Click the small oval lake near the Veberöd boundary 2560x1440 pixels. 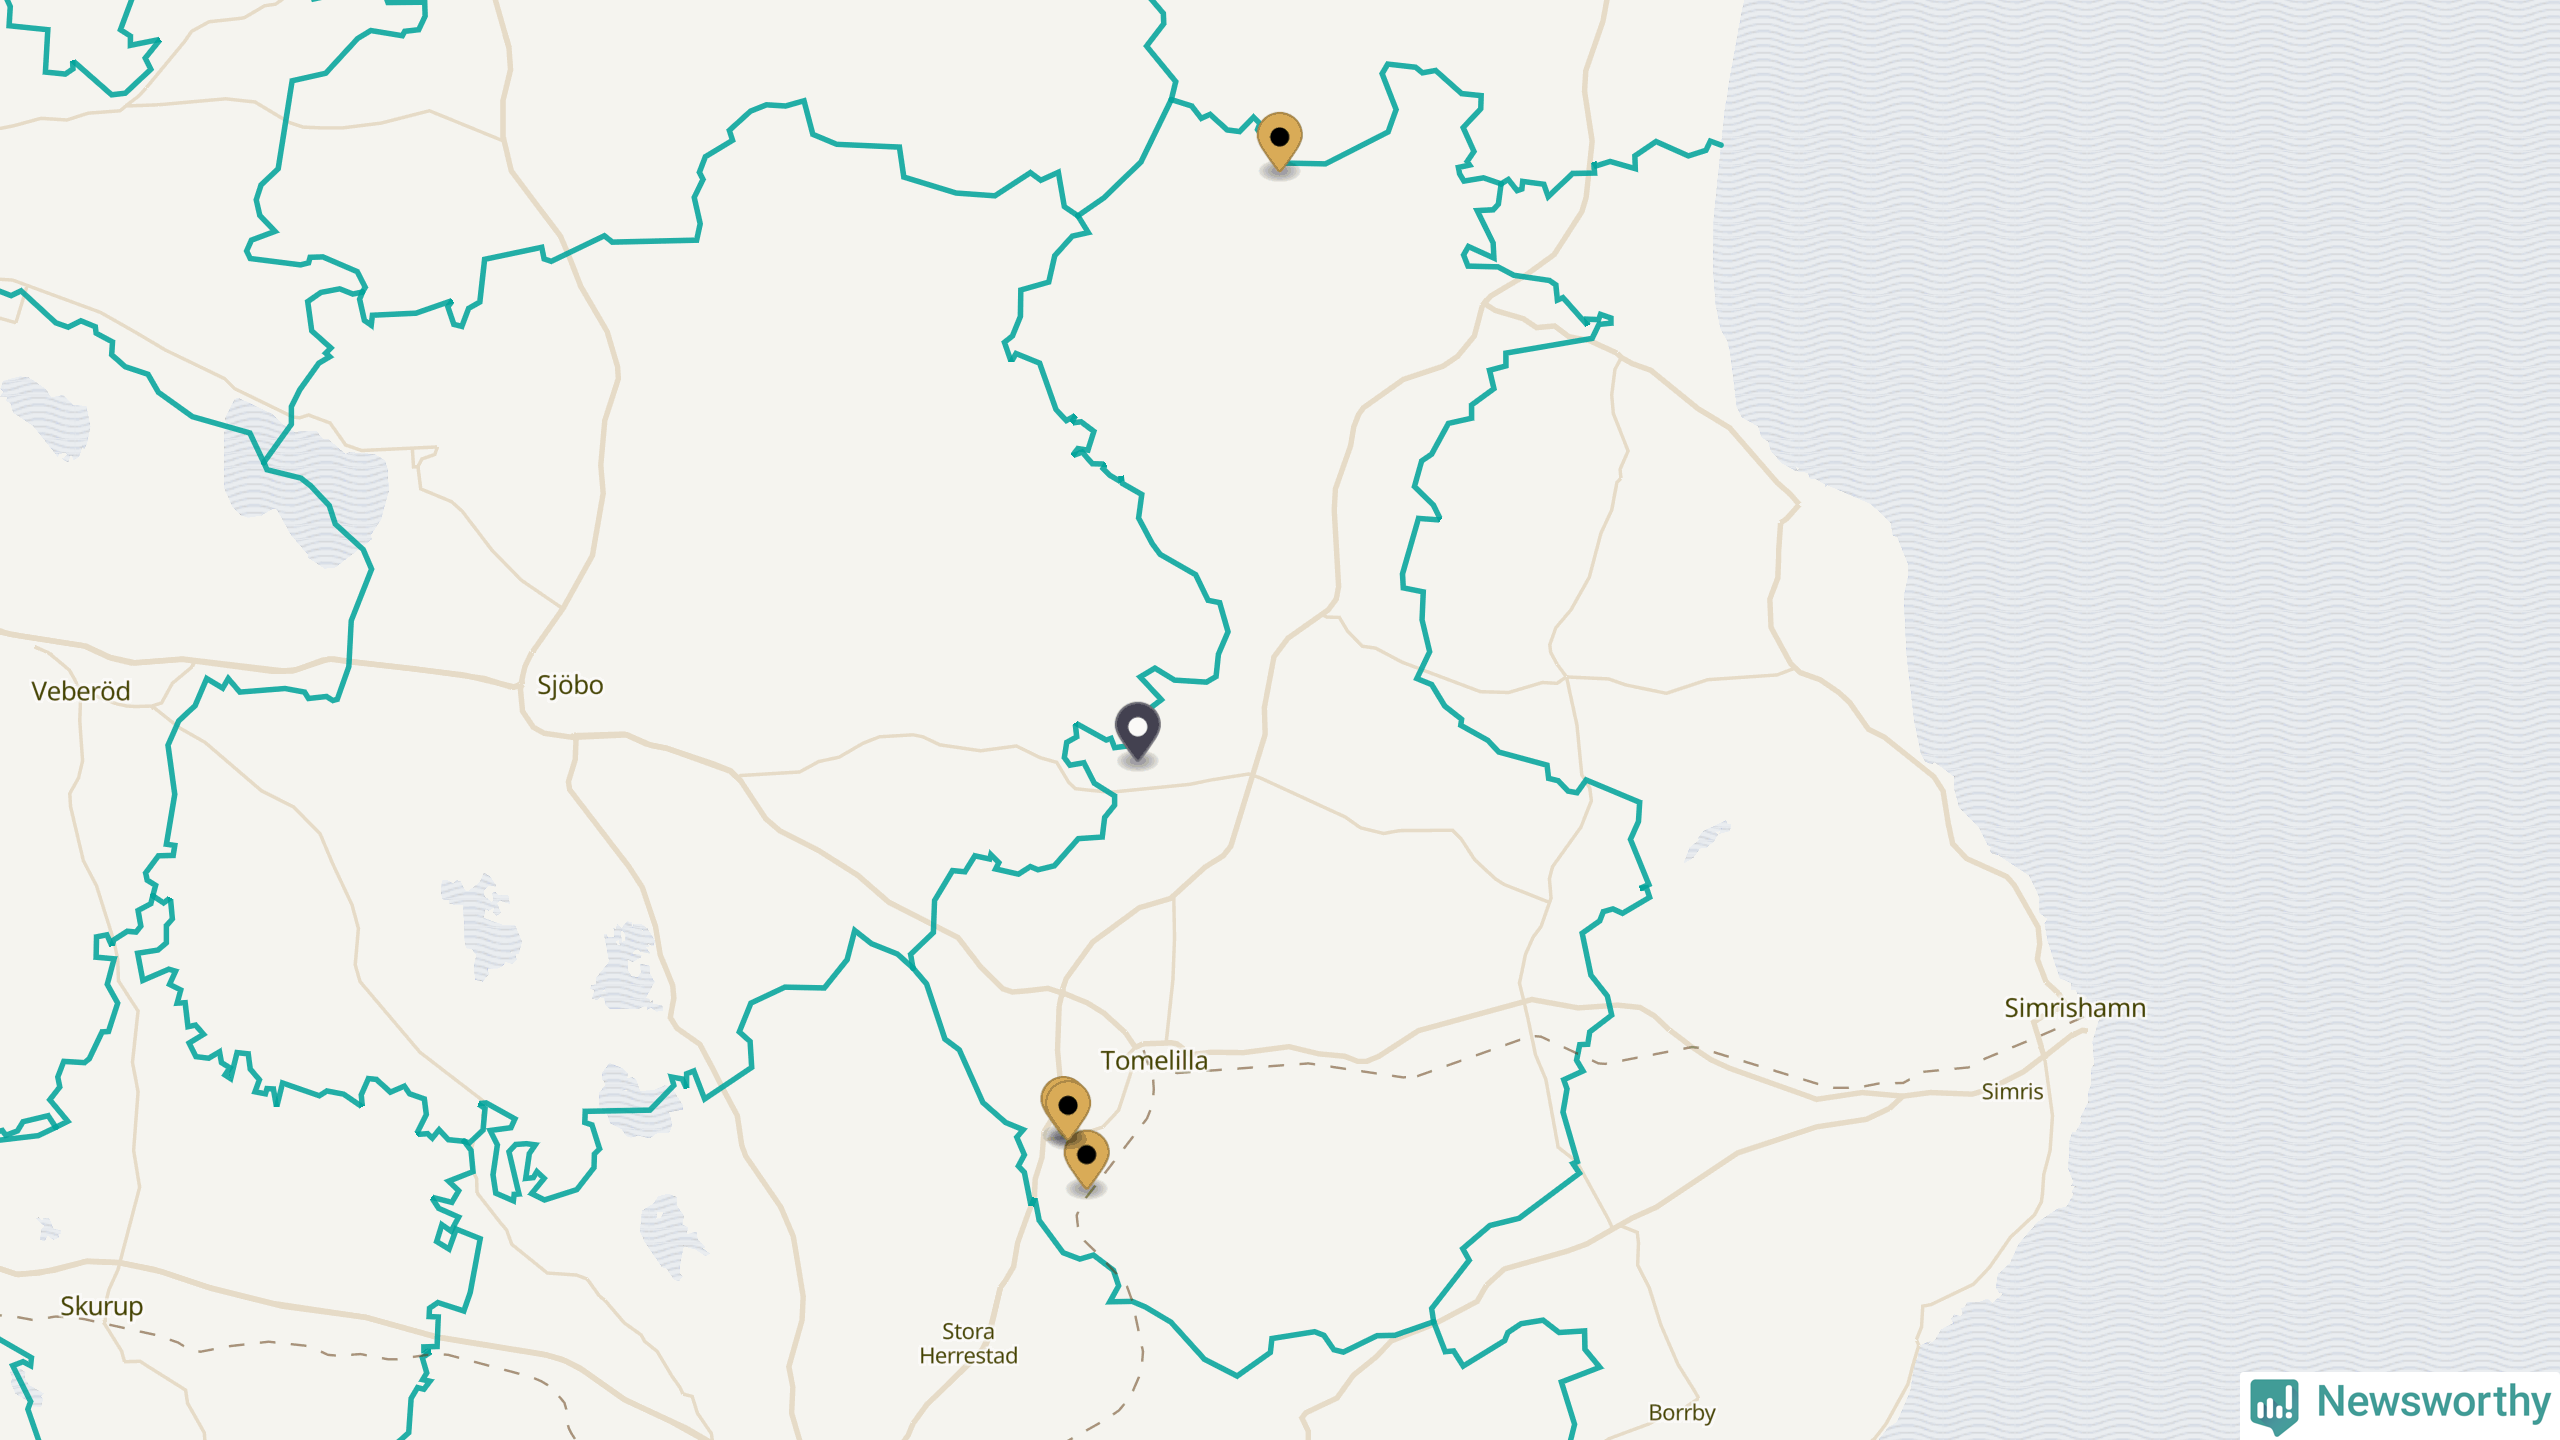click(47, 417)
